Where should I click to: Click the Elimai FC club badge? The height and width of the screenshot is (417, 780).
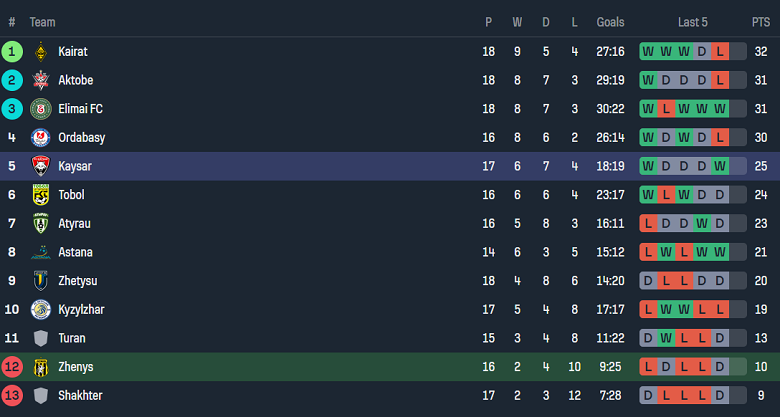[41, 109]
